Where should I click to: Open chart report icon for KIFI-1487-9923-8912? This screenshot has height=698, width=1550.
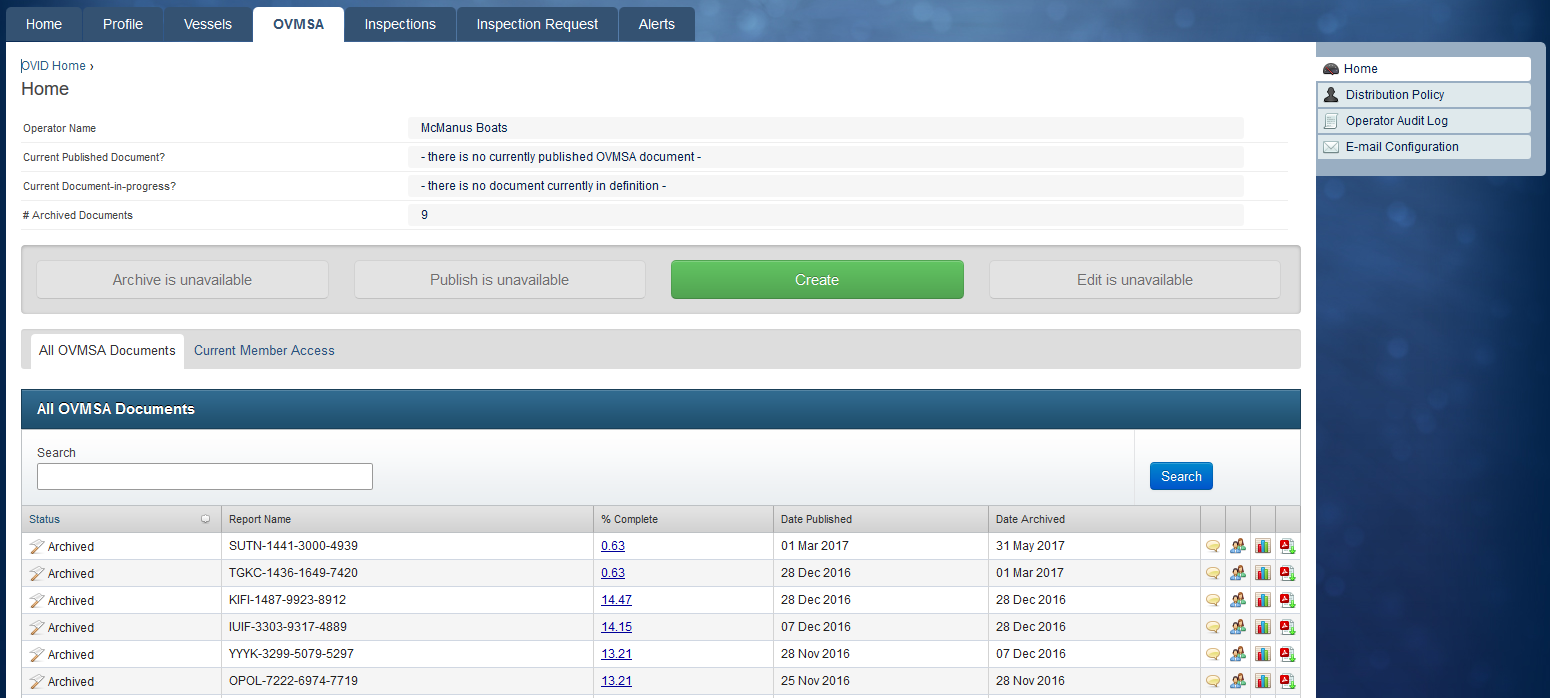(x=1263, y=600)
